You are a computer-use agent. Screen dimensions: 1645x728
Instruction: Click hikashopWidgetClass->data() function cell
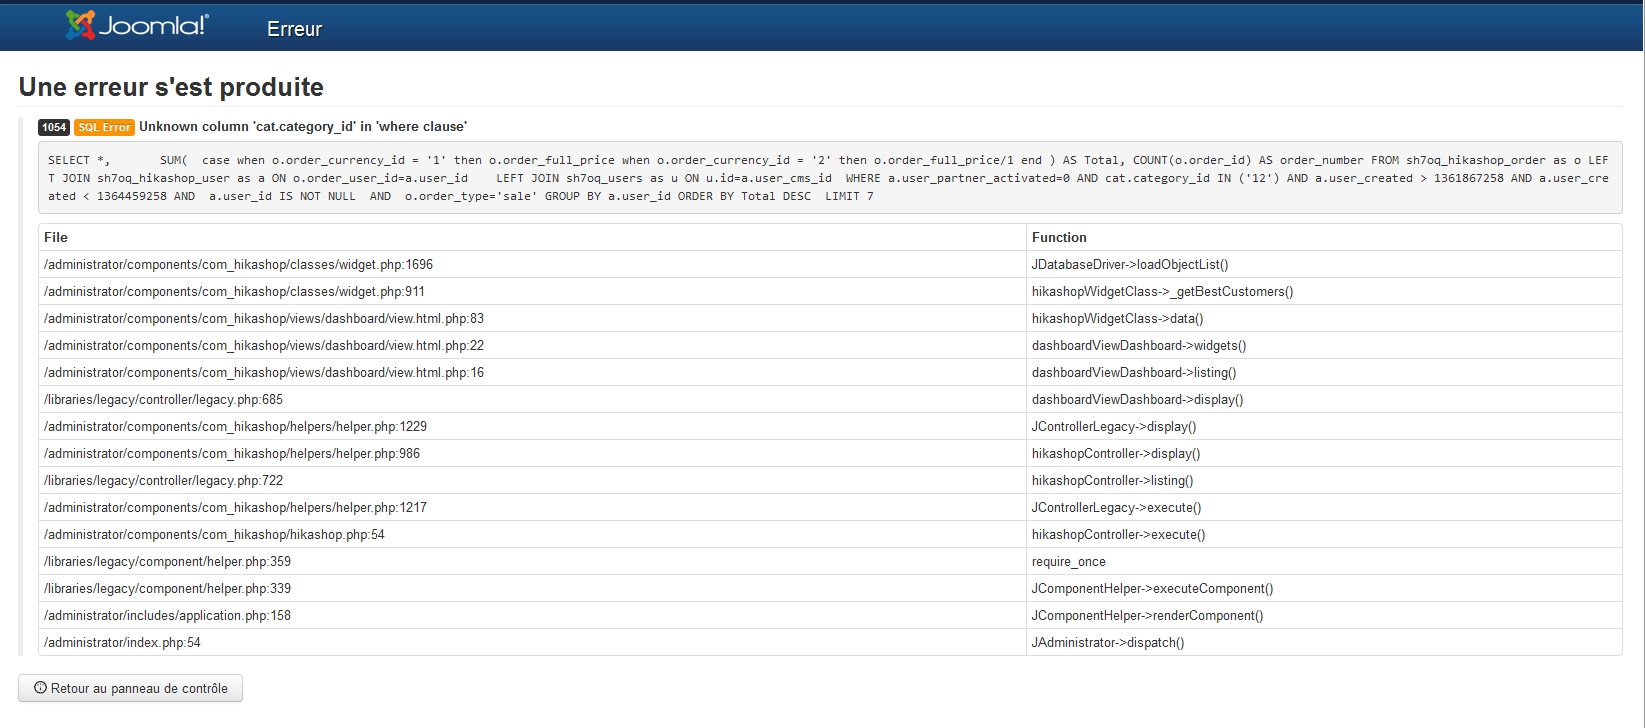pyautogui.click(x=1324, y=318)
